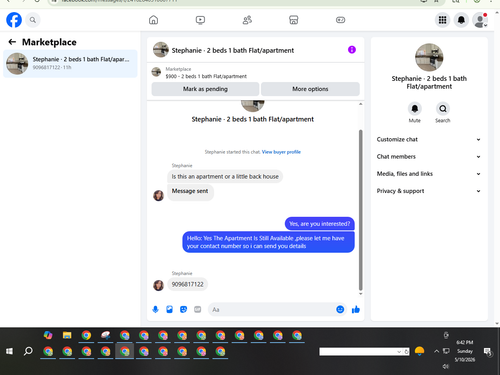Expand Media, files and links section

pos(429,174)
